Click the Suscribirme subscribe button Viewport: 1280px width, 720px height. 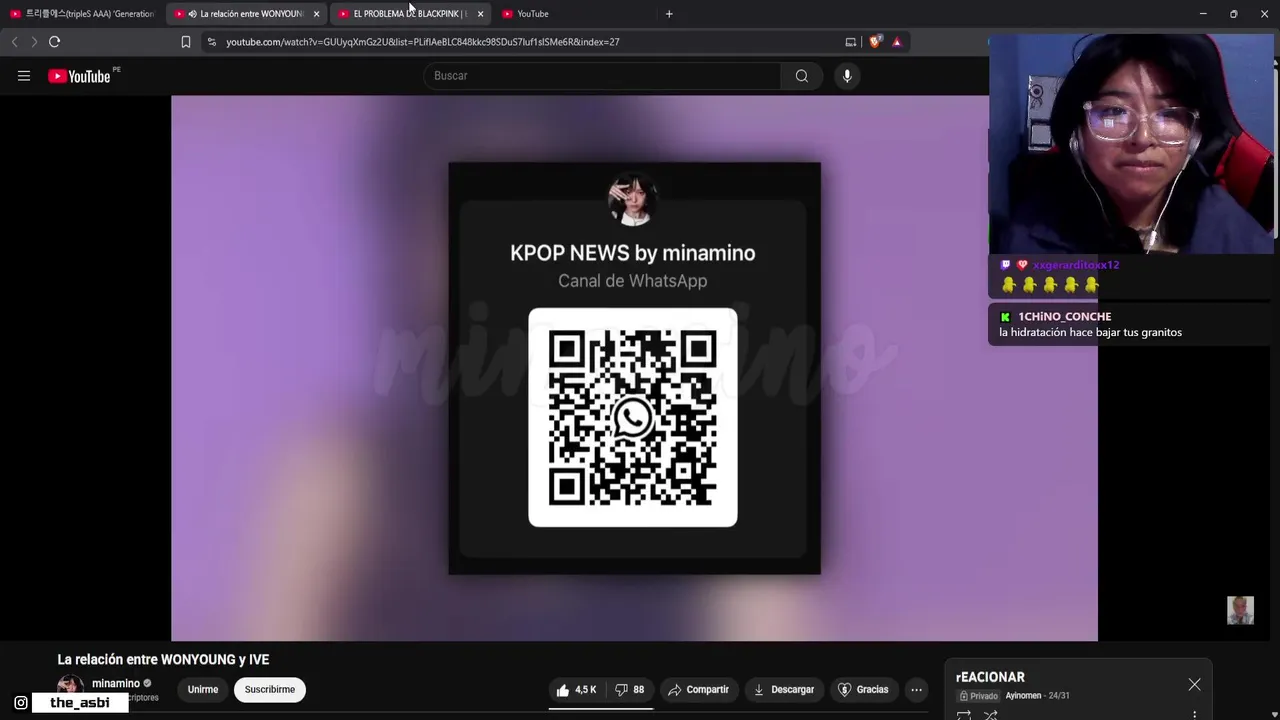pyautogui.click(x=270, y=690)
